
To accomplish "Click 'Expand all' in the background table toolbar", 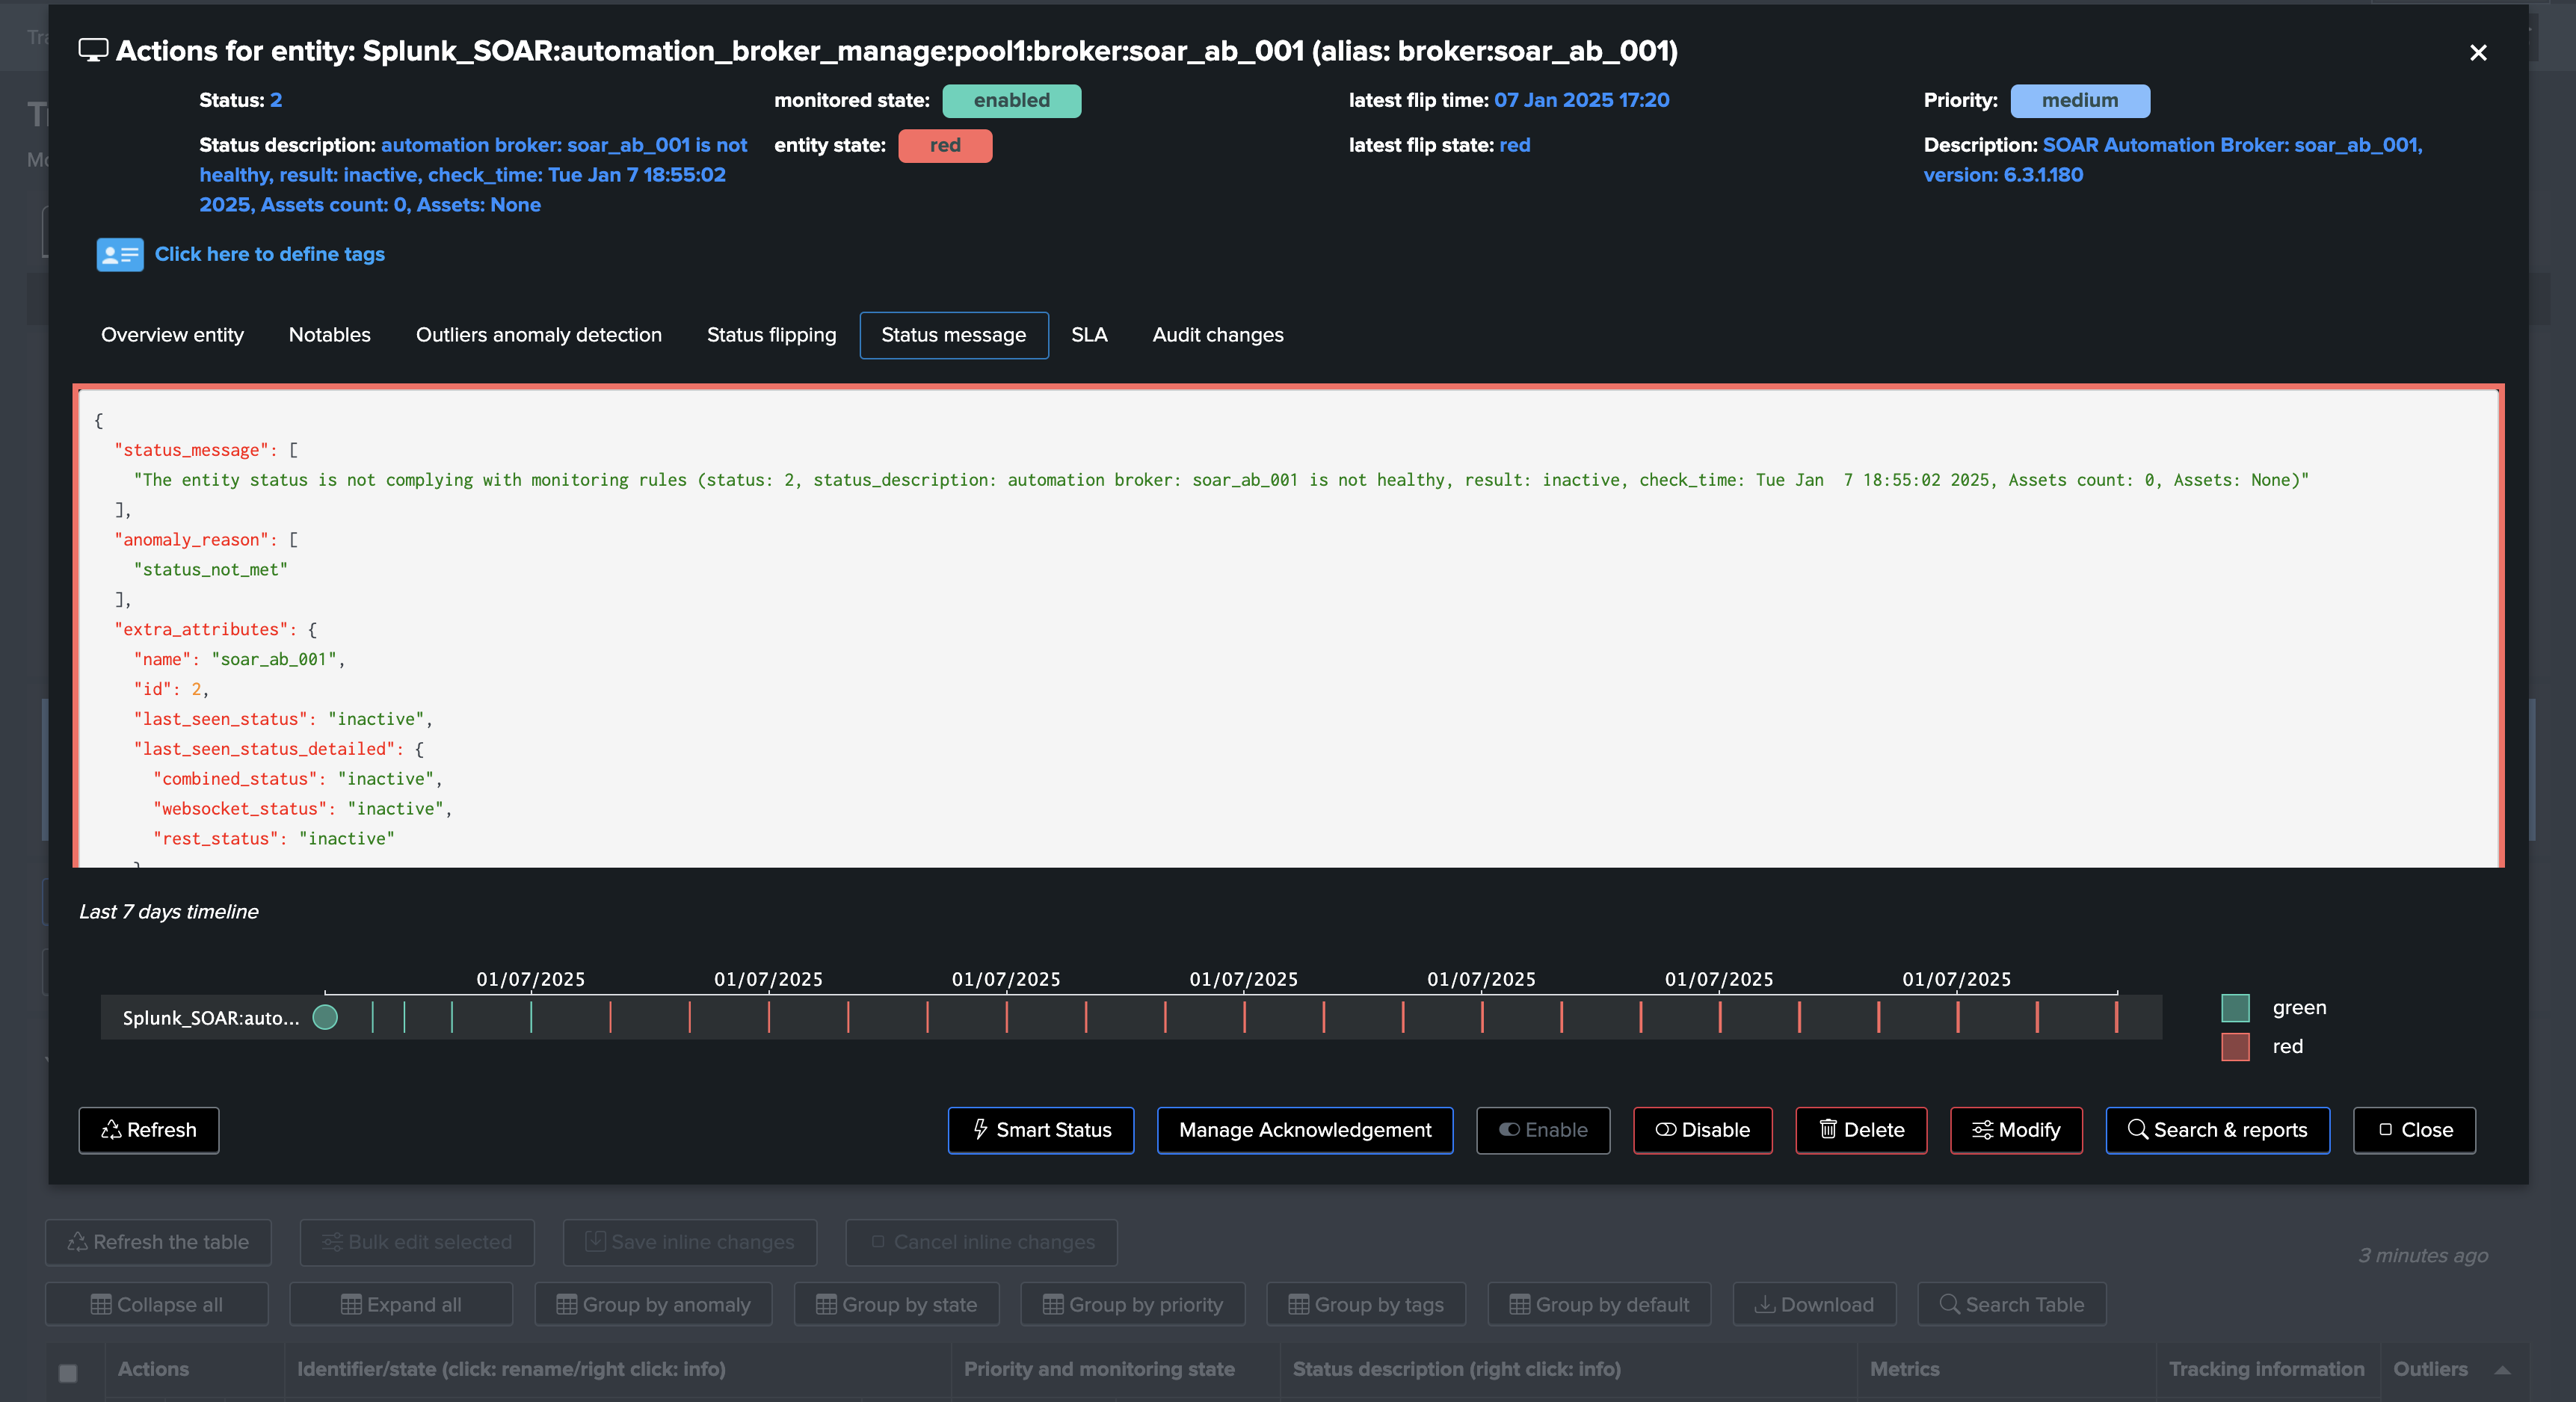I will (401, 1305).
